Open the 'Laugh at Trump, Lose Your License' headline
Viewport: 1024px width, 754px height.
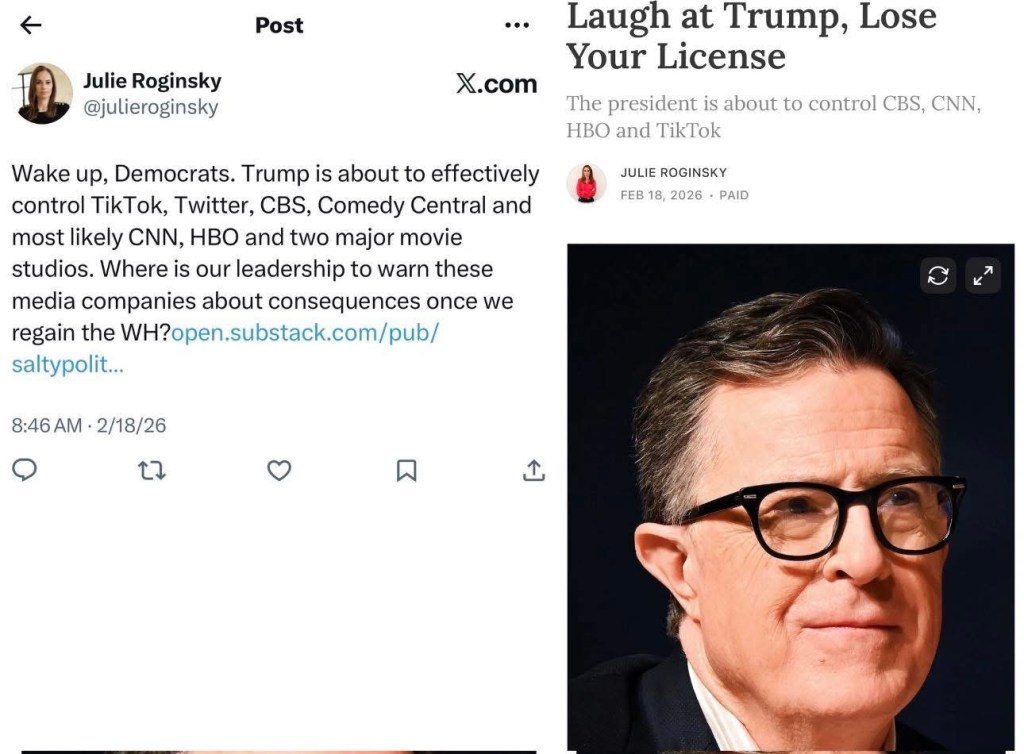pos(750,36)
